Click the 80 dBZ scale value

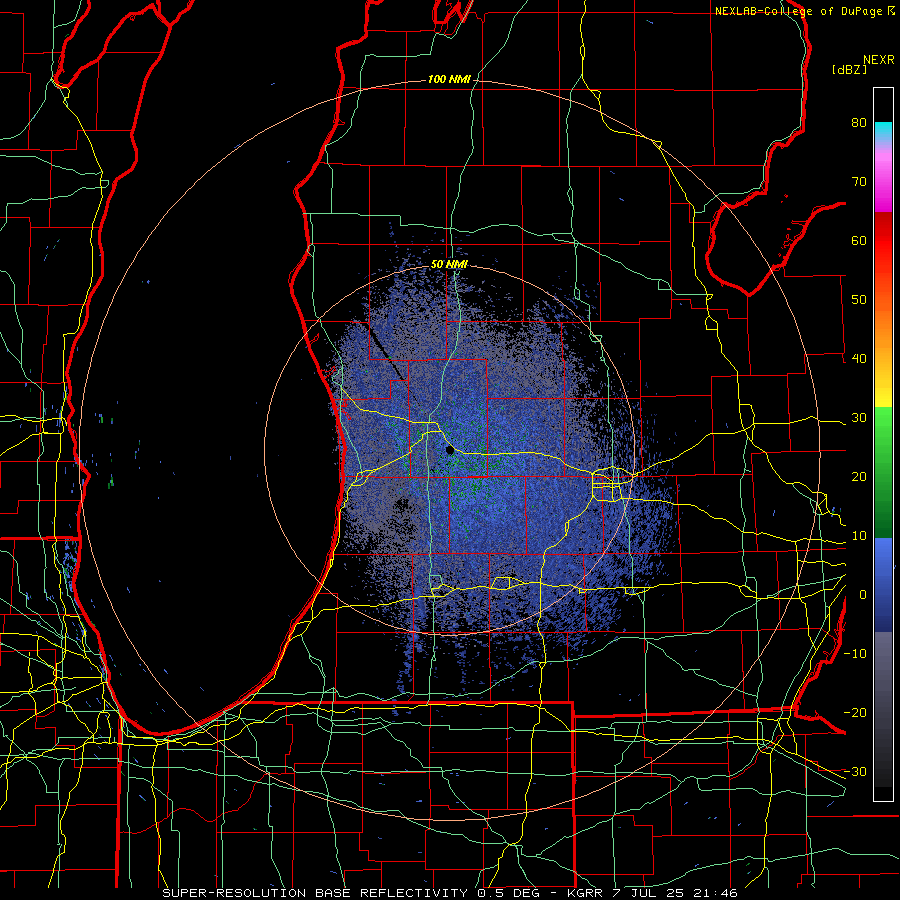859,123
